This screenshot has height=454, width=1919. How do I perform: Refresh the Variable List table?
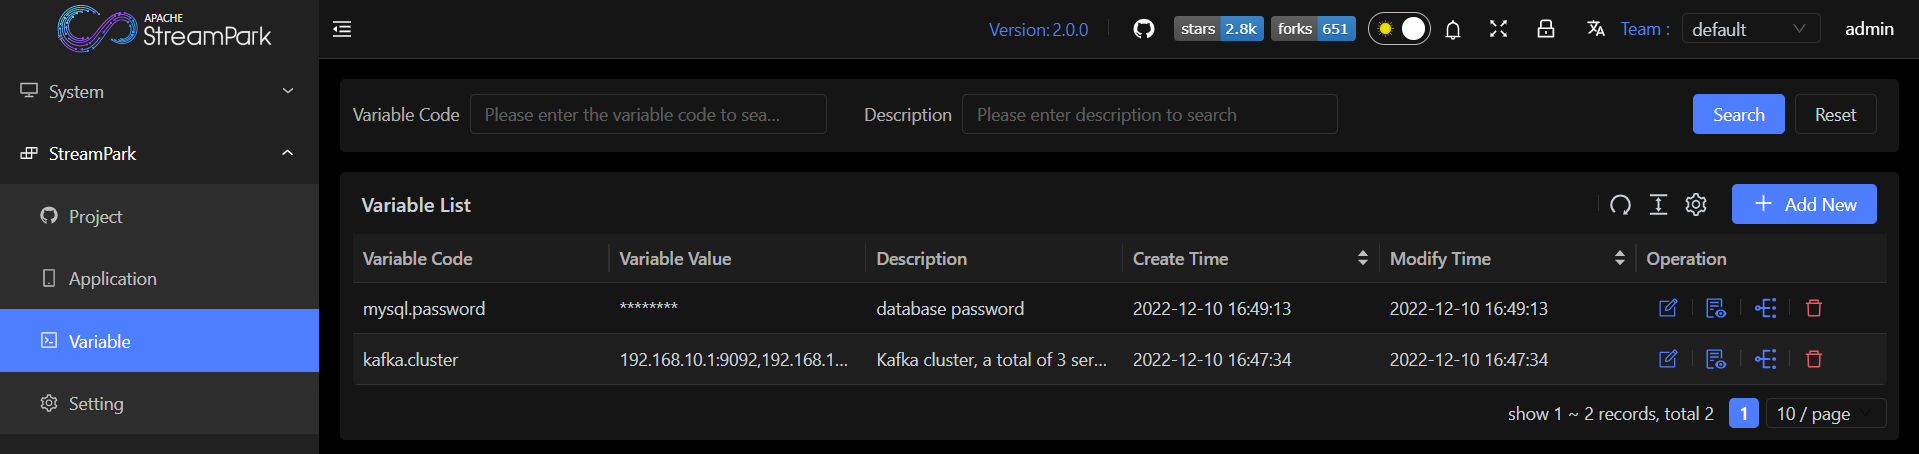1620,205
